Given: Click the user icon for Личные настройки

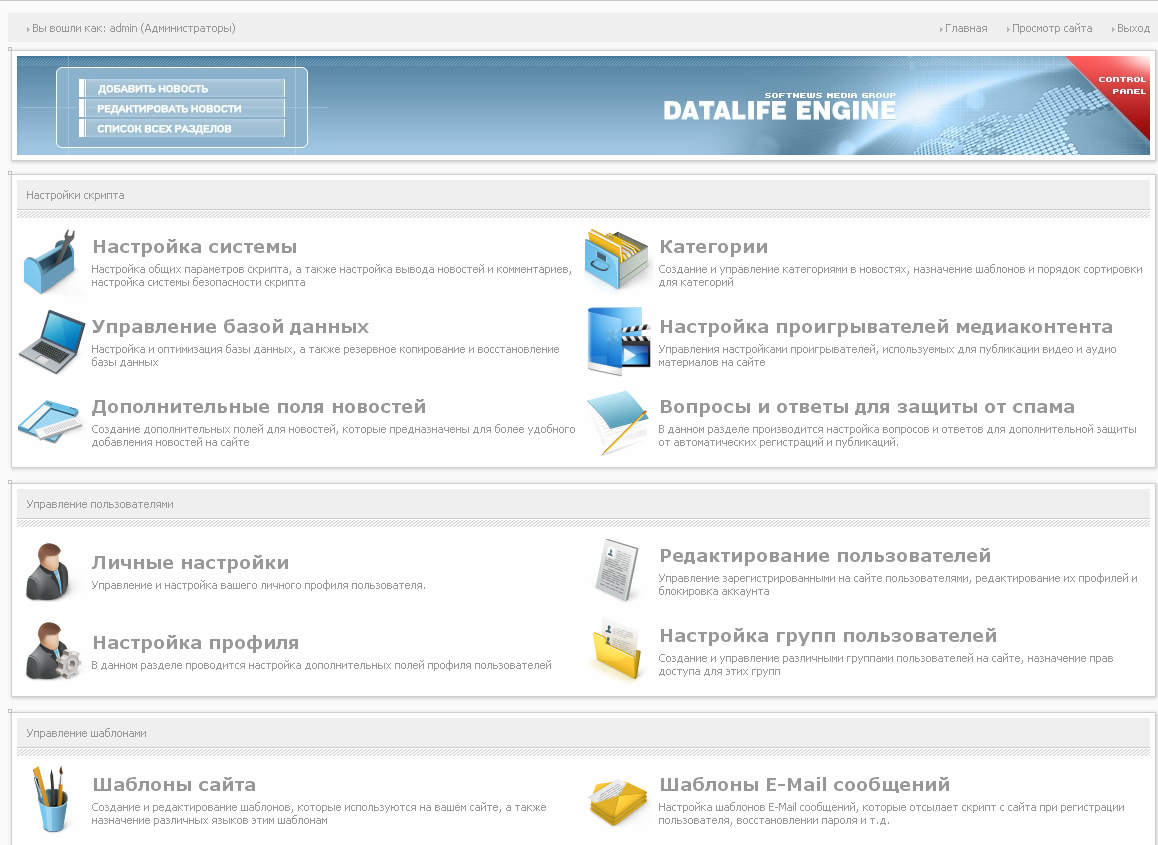Looking at the screenshot, I should click(x=48, y=572).
